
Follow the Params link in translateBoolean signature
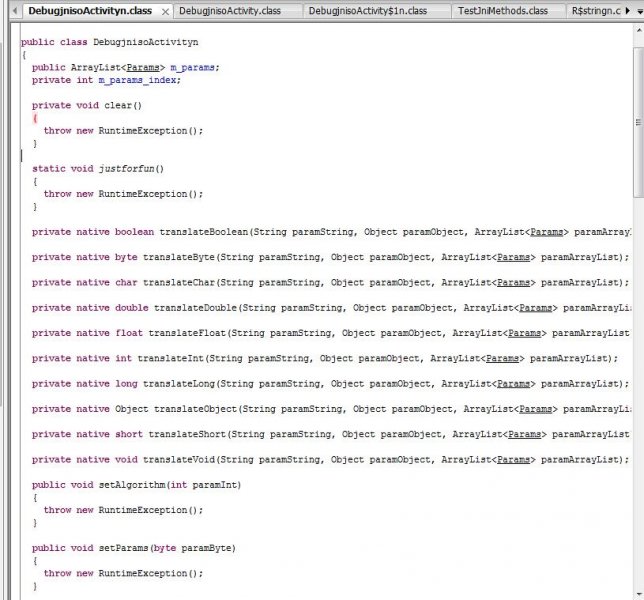coord(546,232)
